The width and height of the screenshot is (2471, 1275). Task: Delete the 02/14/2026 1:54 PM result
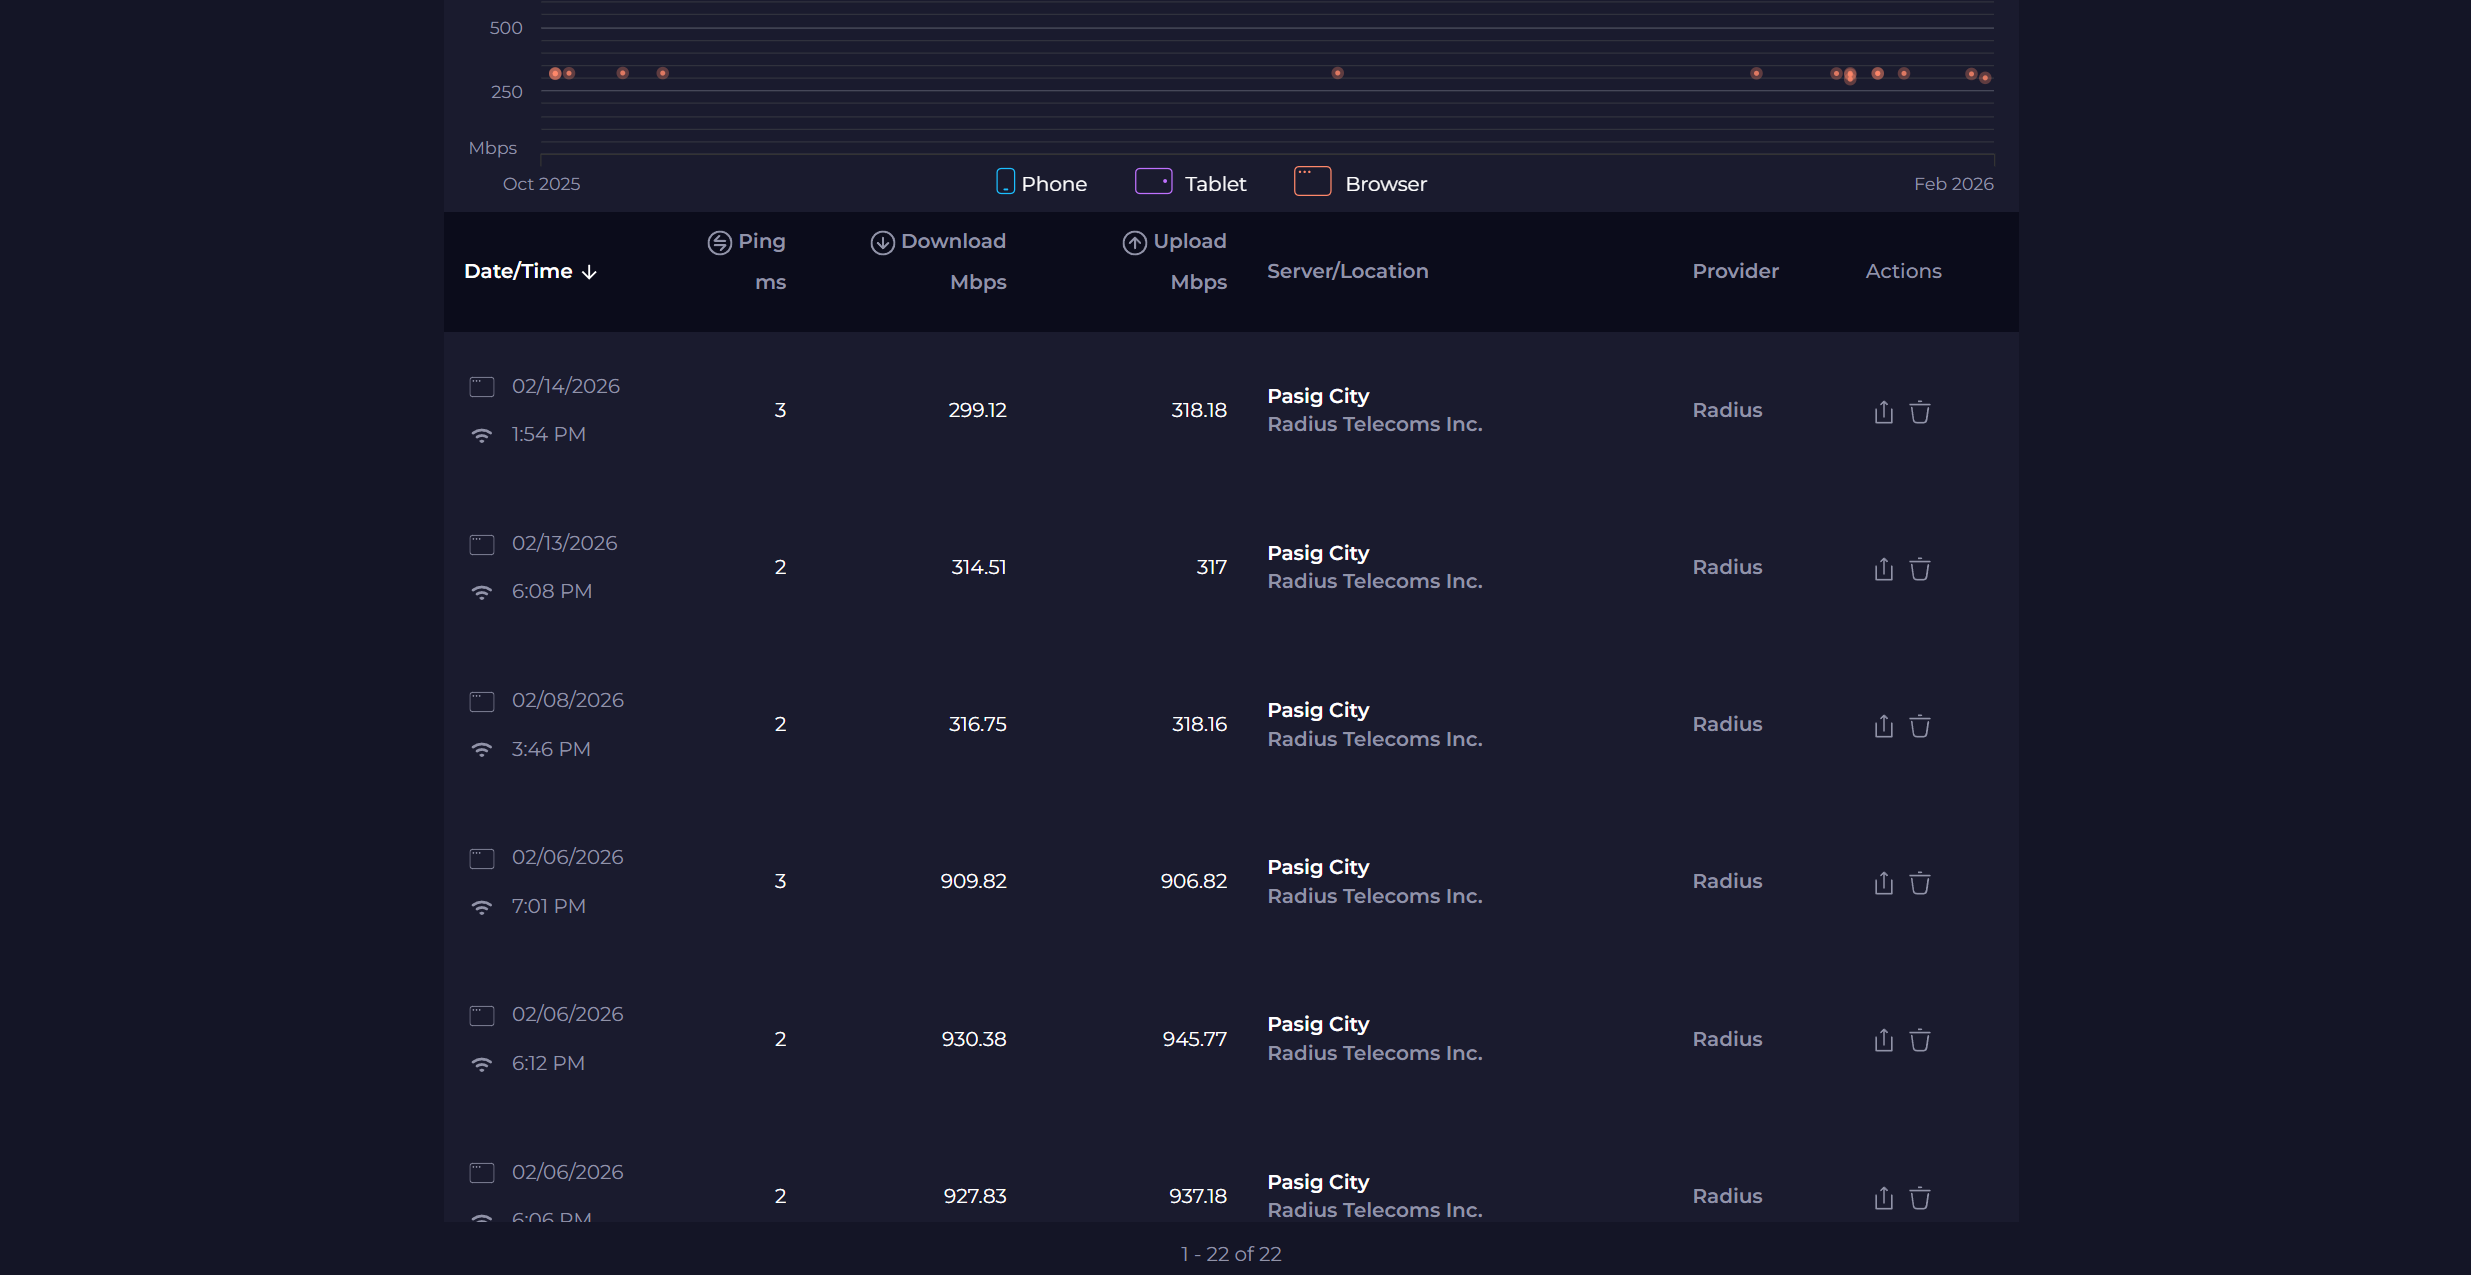click(1919, 412)
